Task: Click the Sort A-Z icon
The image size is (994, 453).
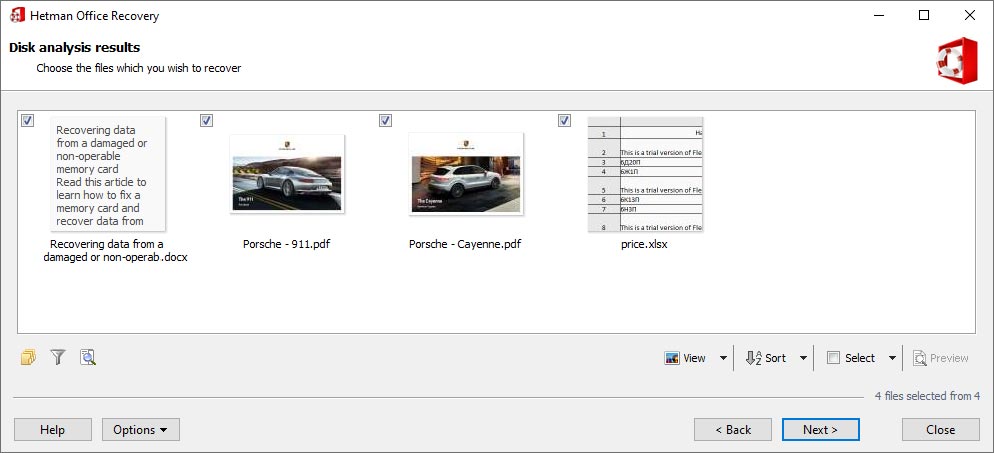Action: click(x=753, y=358)
